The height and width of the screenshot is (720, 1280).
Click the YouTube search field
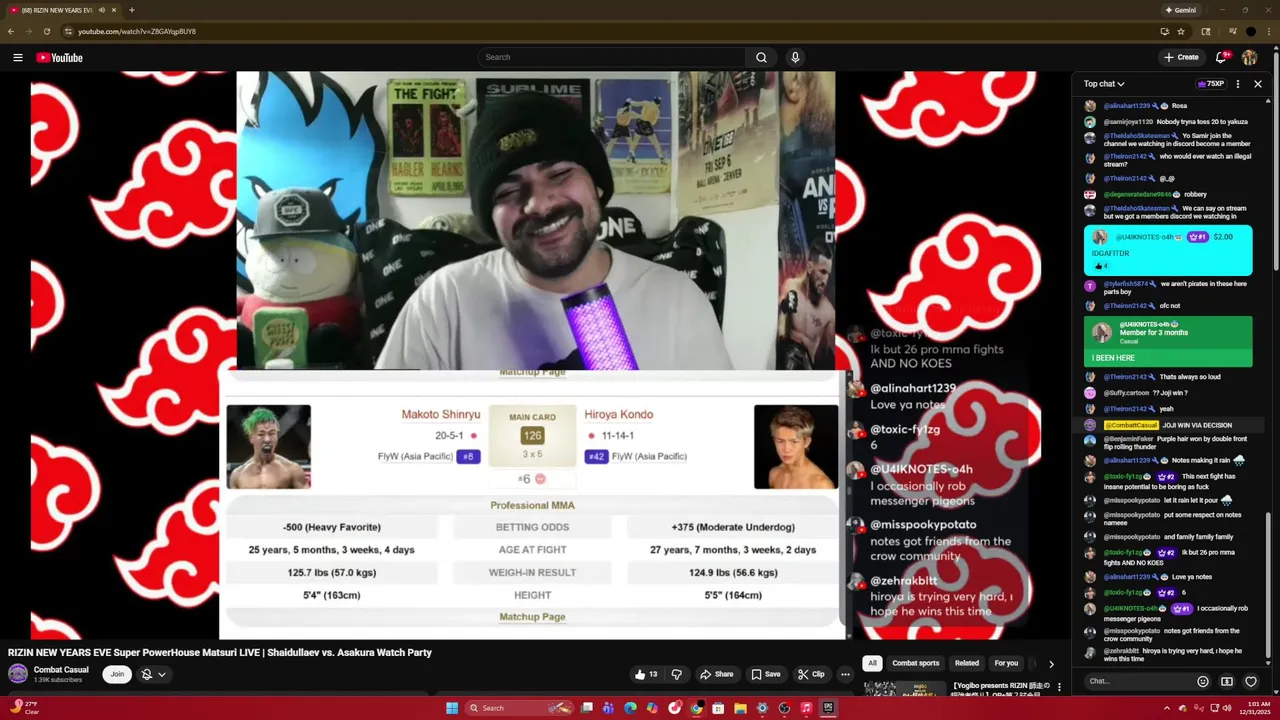610,57
